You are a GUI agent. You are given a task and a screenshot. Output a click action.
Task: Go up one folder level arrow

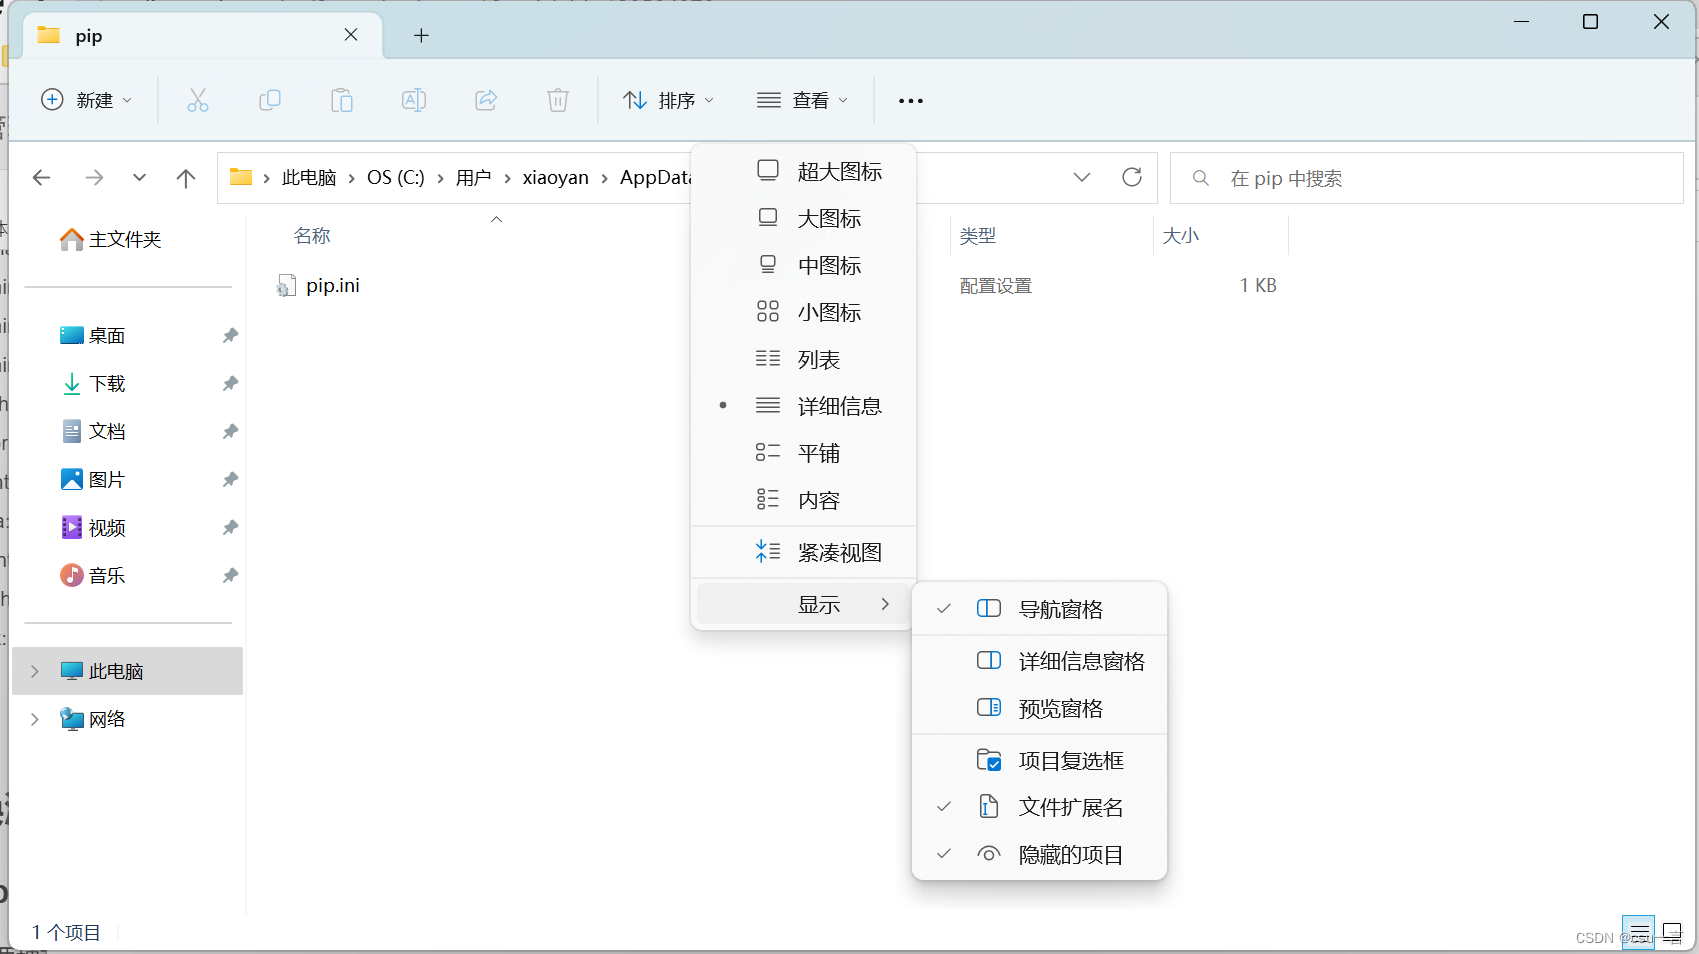click(186, 178)
